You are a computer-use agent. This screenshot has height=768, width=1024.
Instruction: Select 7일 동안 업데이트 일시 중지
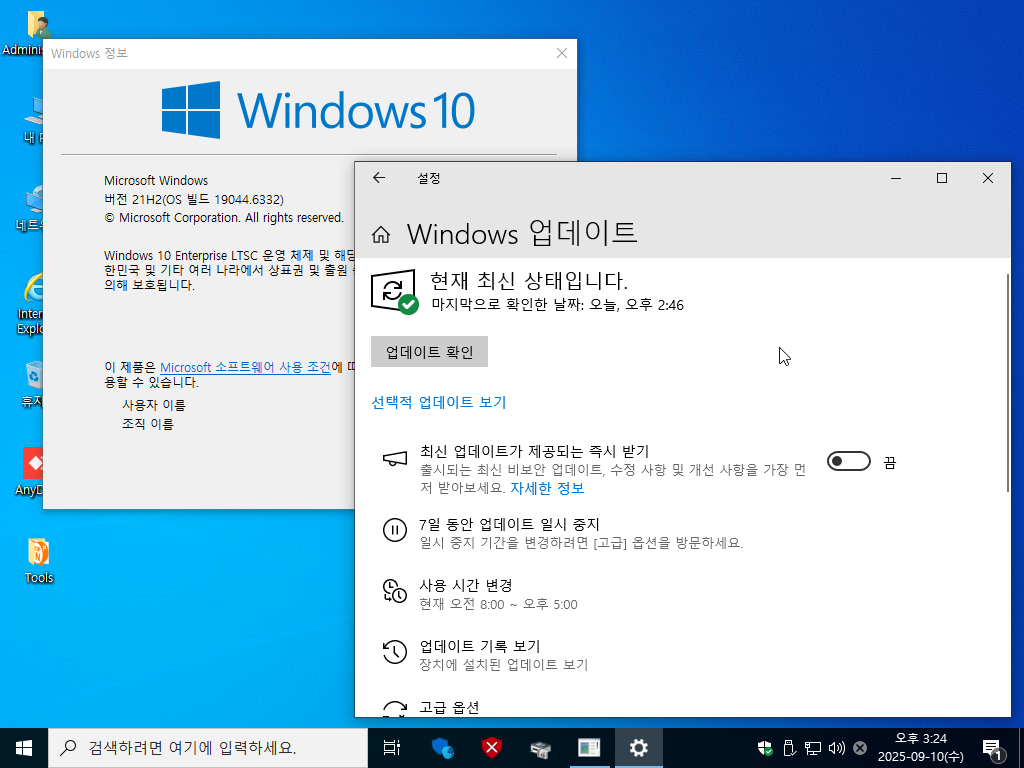click(509, 524)
